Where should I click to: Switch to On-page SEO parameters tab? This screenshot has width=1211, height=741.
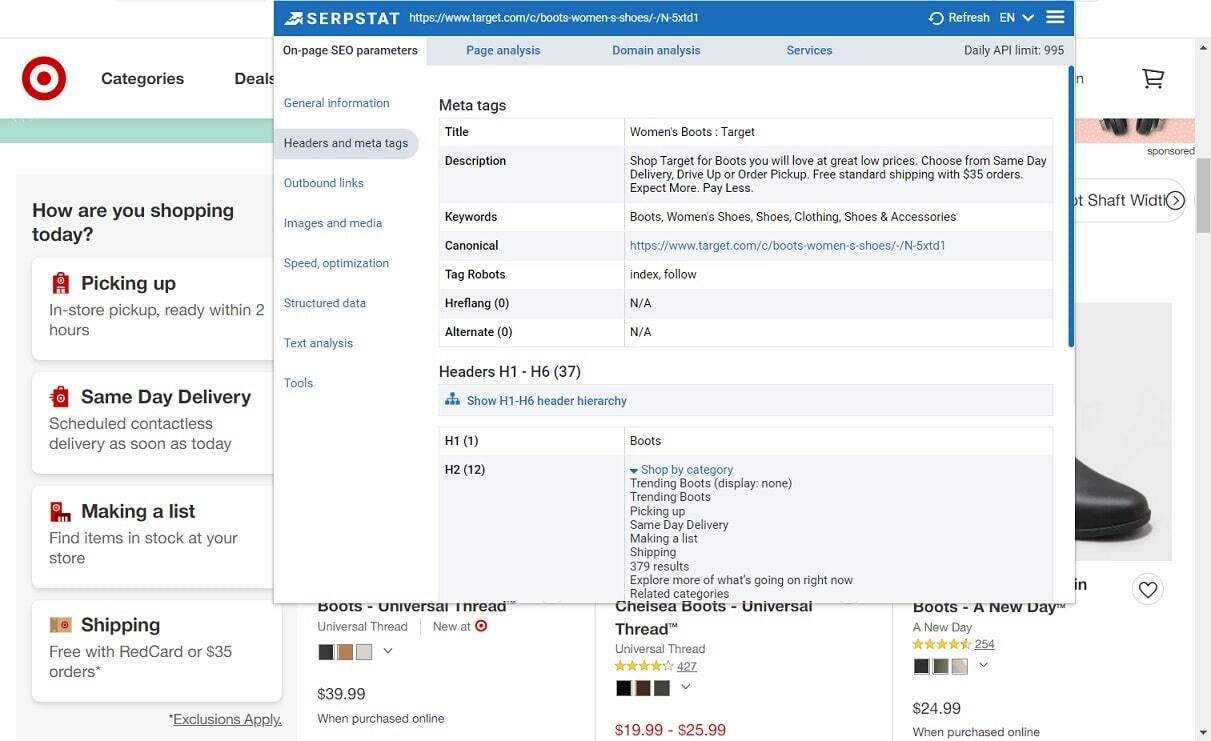pos(350,50)
